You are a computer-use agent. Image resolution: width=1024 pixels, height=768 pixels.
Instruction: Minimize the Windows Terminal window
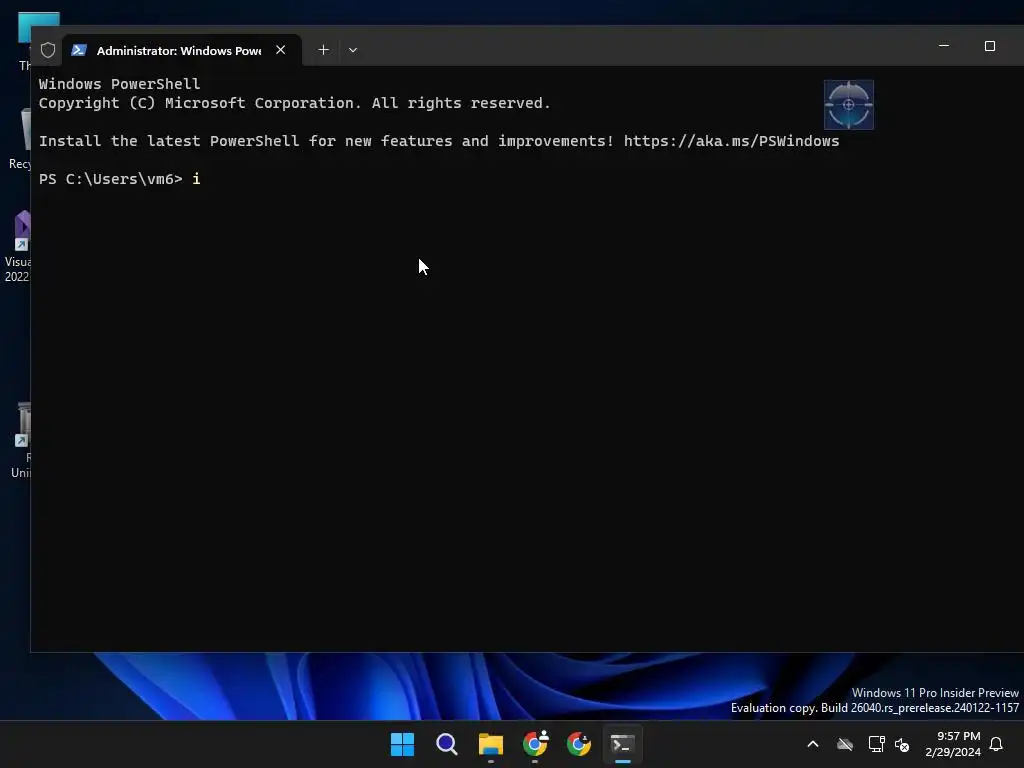click(x=944, y=46)
